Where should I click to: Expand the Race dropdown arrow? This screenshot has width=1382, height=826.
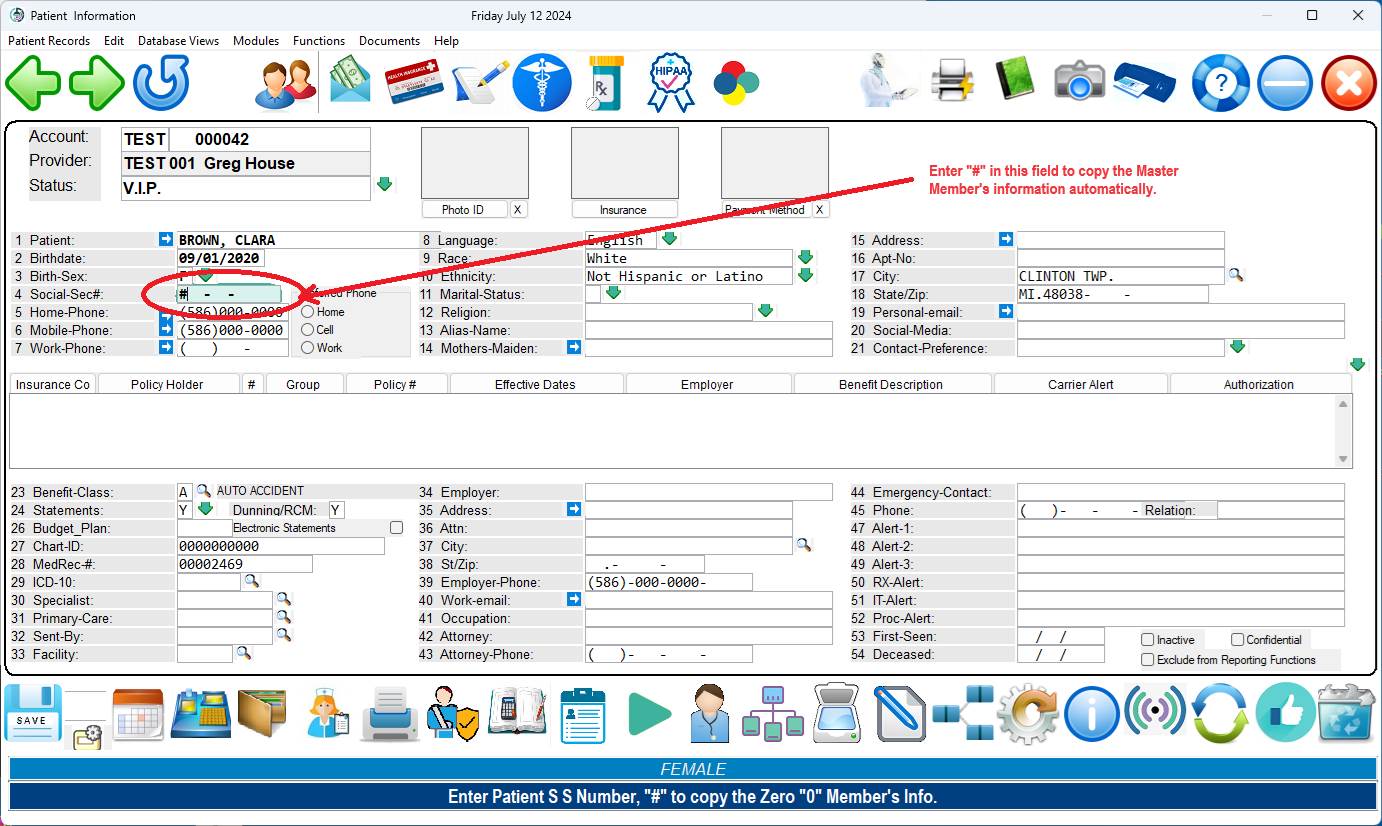point(805,258)
